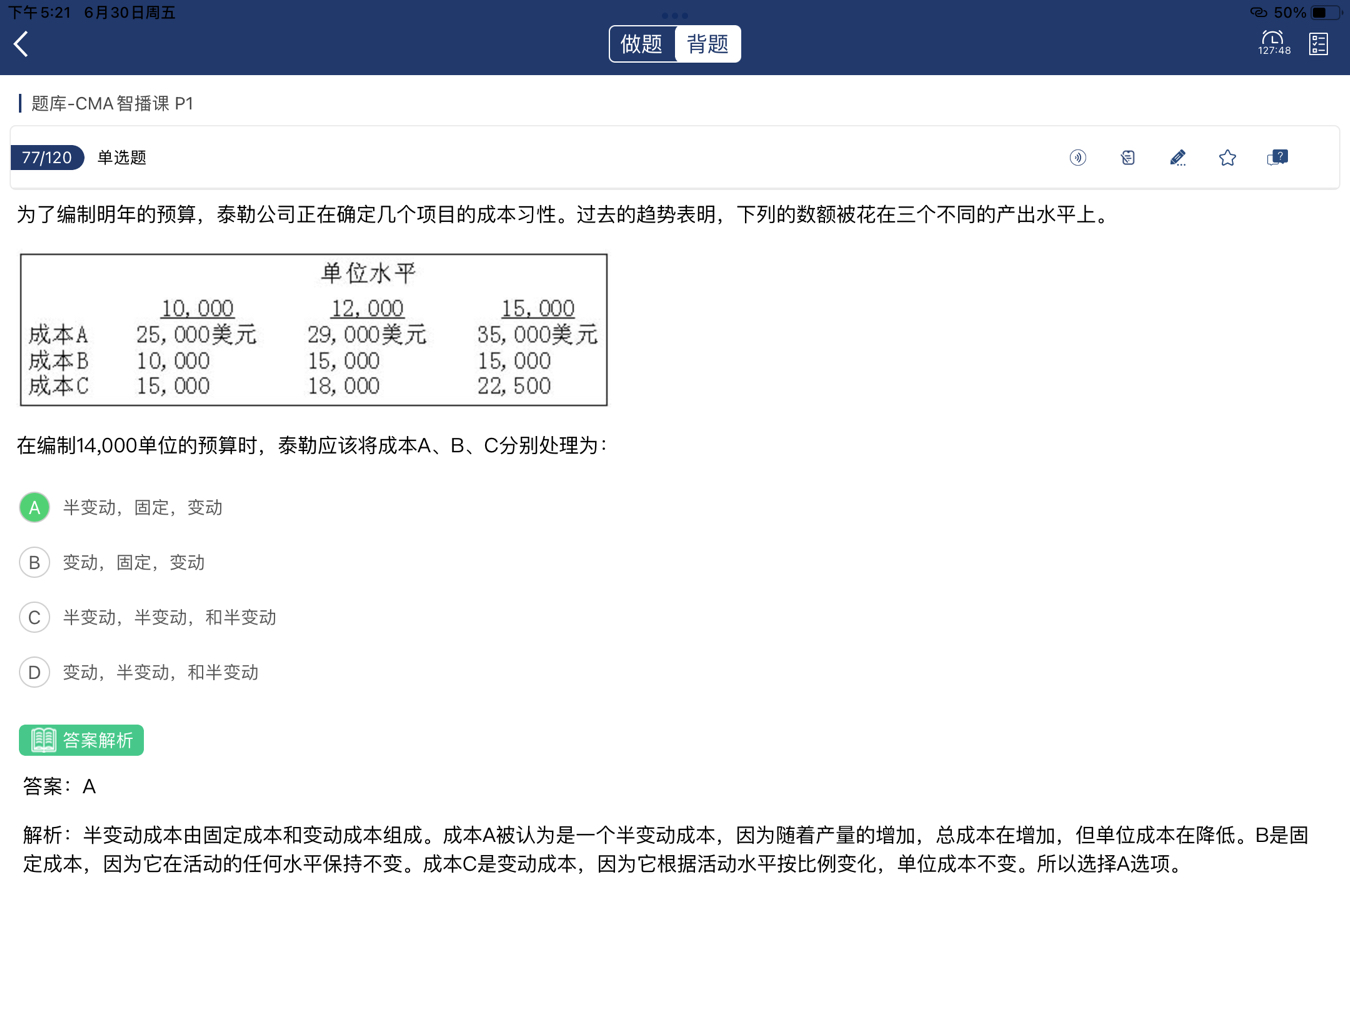The image size is (1350, 1012).
Task: Select answer option B circle
Action: click(34, 563)
